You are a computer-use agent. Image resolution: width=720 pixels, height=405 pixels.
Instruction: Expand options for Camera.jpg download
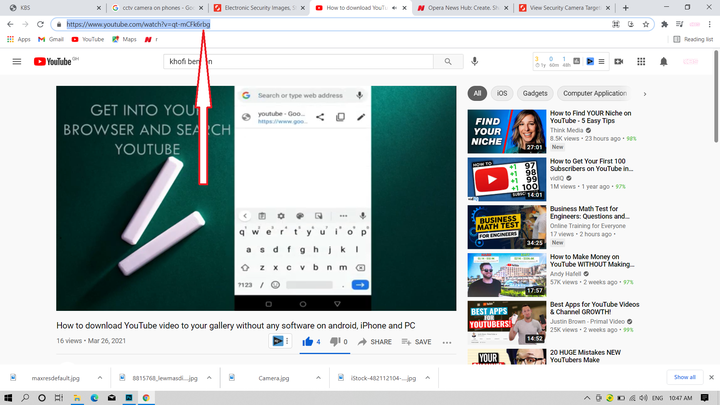click(318, 378)
